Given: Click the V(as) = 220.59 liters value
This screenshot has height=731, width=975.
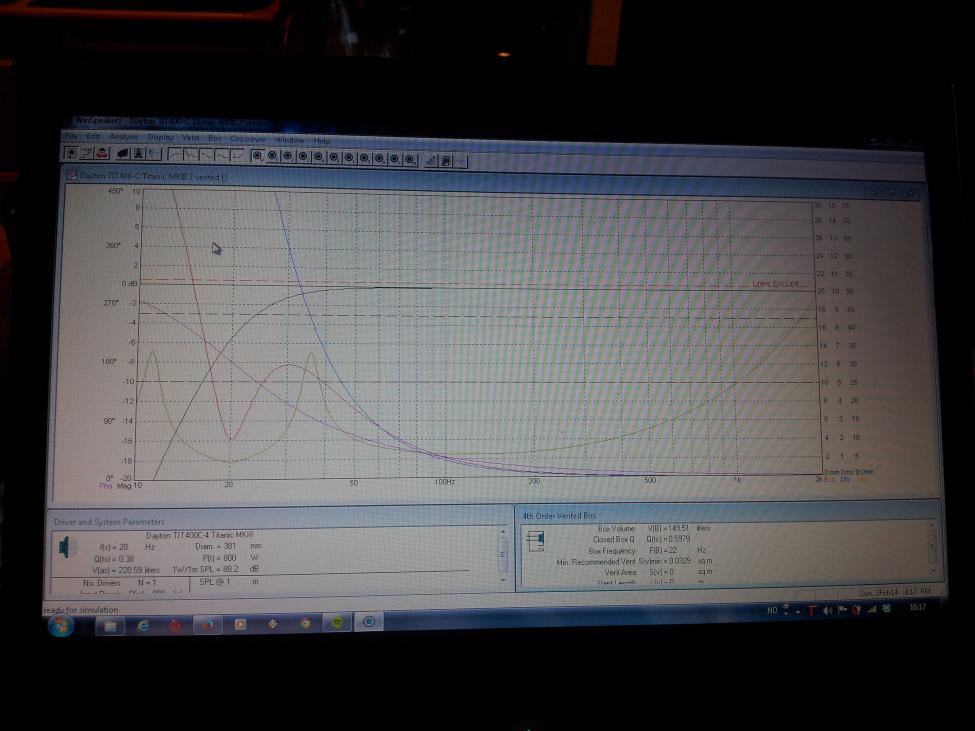Looking at the screenshot, I should tap(126, 570).
